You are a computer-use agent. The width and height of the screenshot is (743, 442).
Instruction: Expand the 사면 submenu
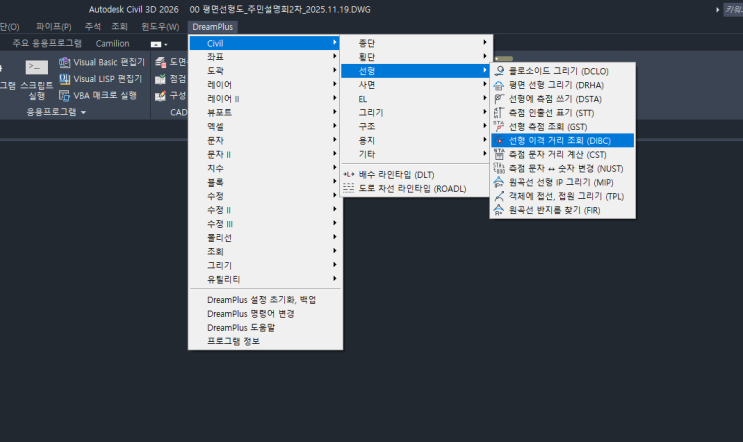(417, 85)
